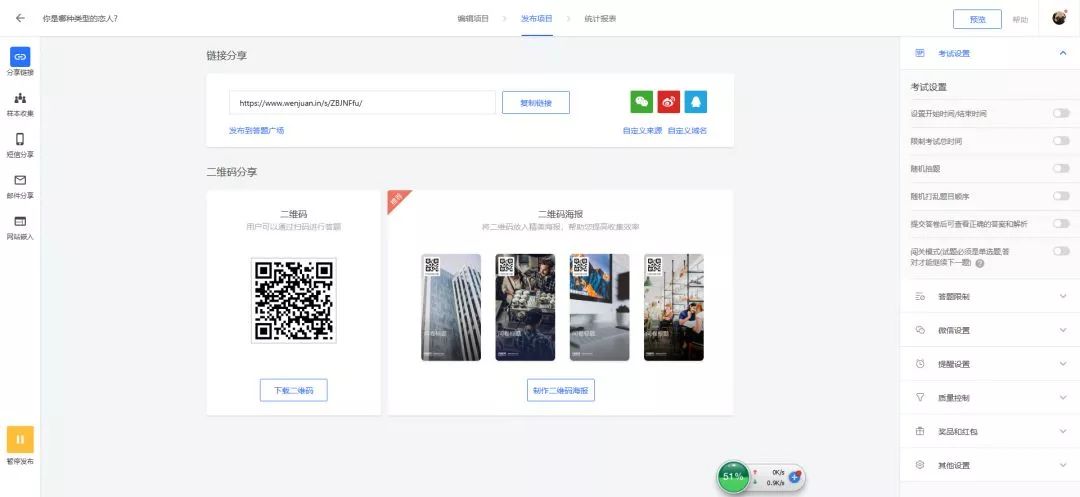The height and width of the screenshot is (497, 1080).
Task: Click 制作二维码海报 button
Action: coord(561,390)
